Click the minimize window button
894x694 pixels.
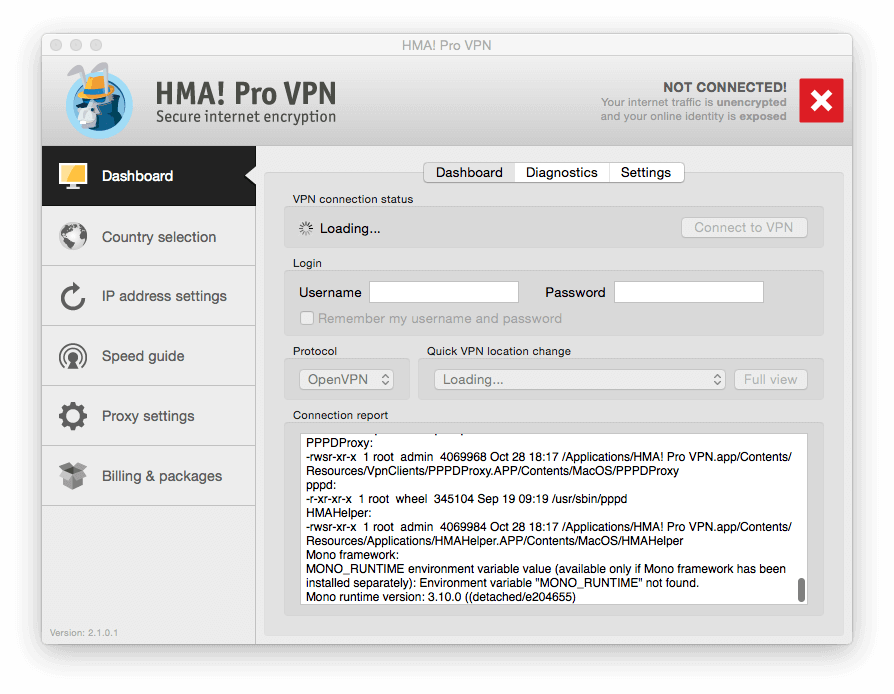[x=76, y=44]
